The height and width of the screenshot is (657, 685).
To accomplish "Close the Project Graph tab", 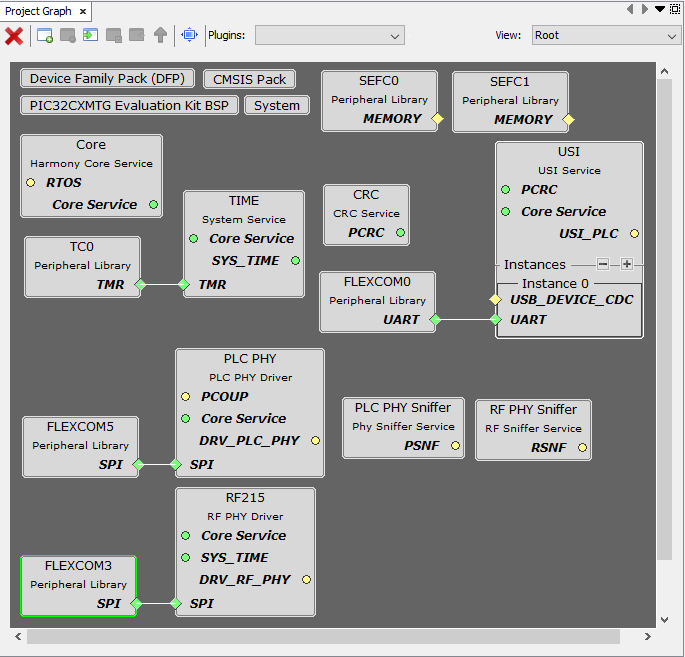I will (83, 11).
